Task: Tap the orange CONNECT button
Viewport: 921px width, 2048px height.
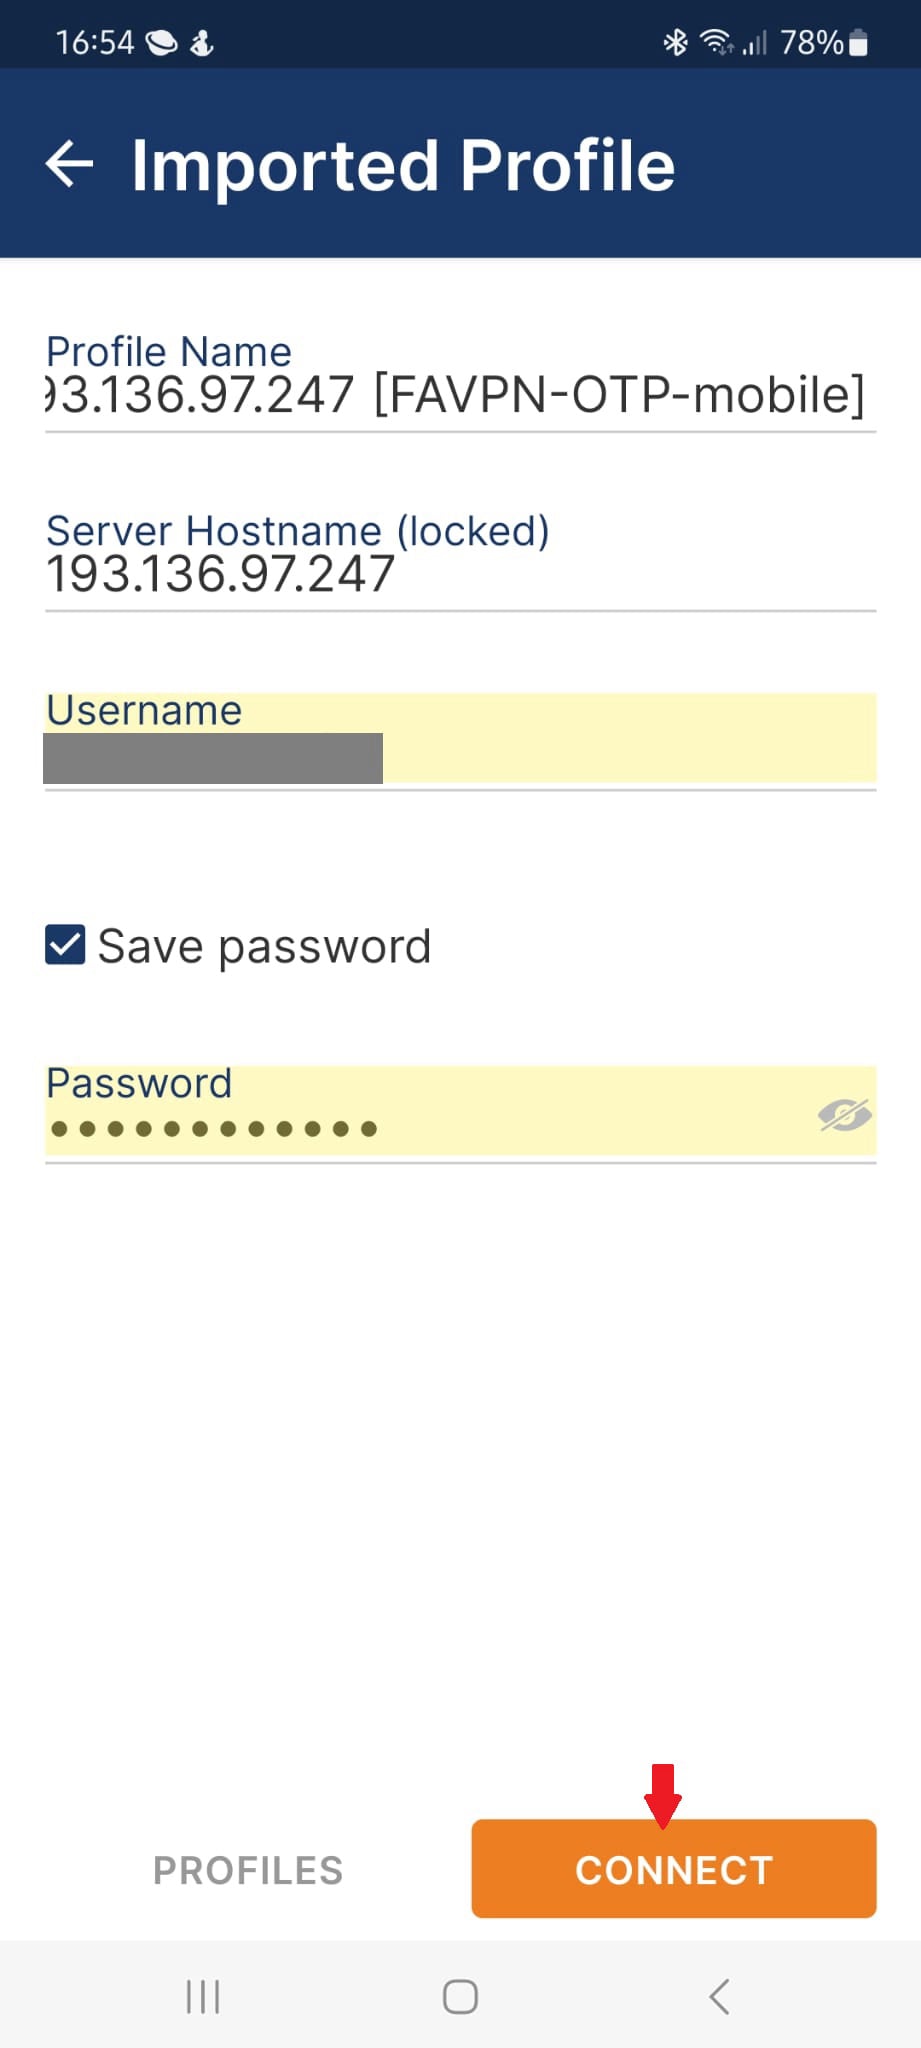Action: pos(674,1869)
